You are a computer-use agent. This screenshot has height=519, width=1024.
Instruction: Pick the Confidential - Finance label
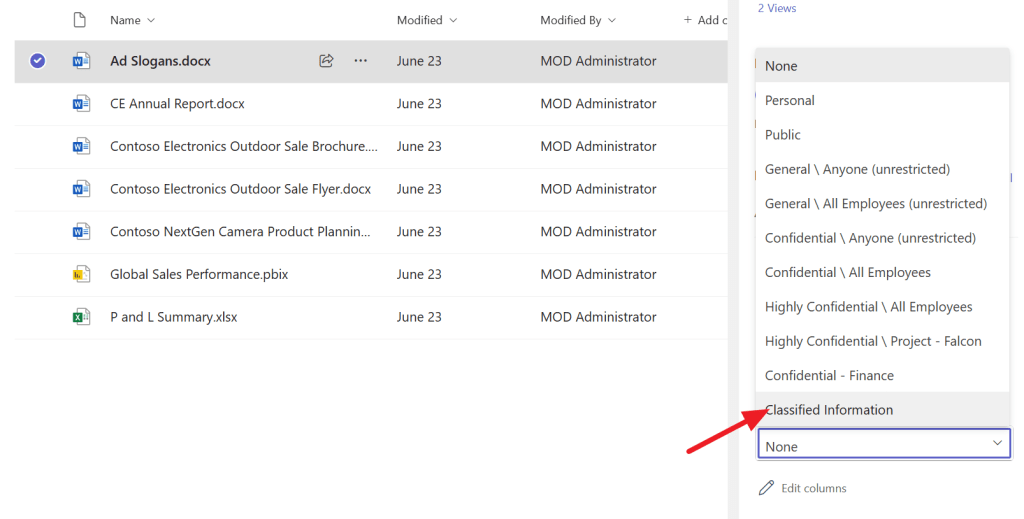[829, 375]
